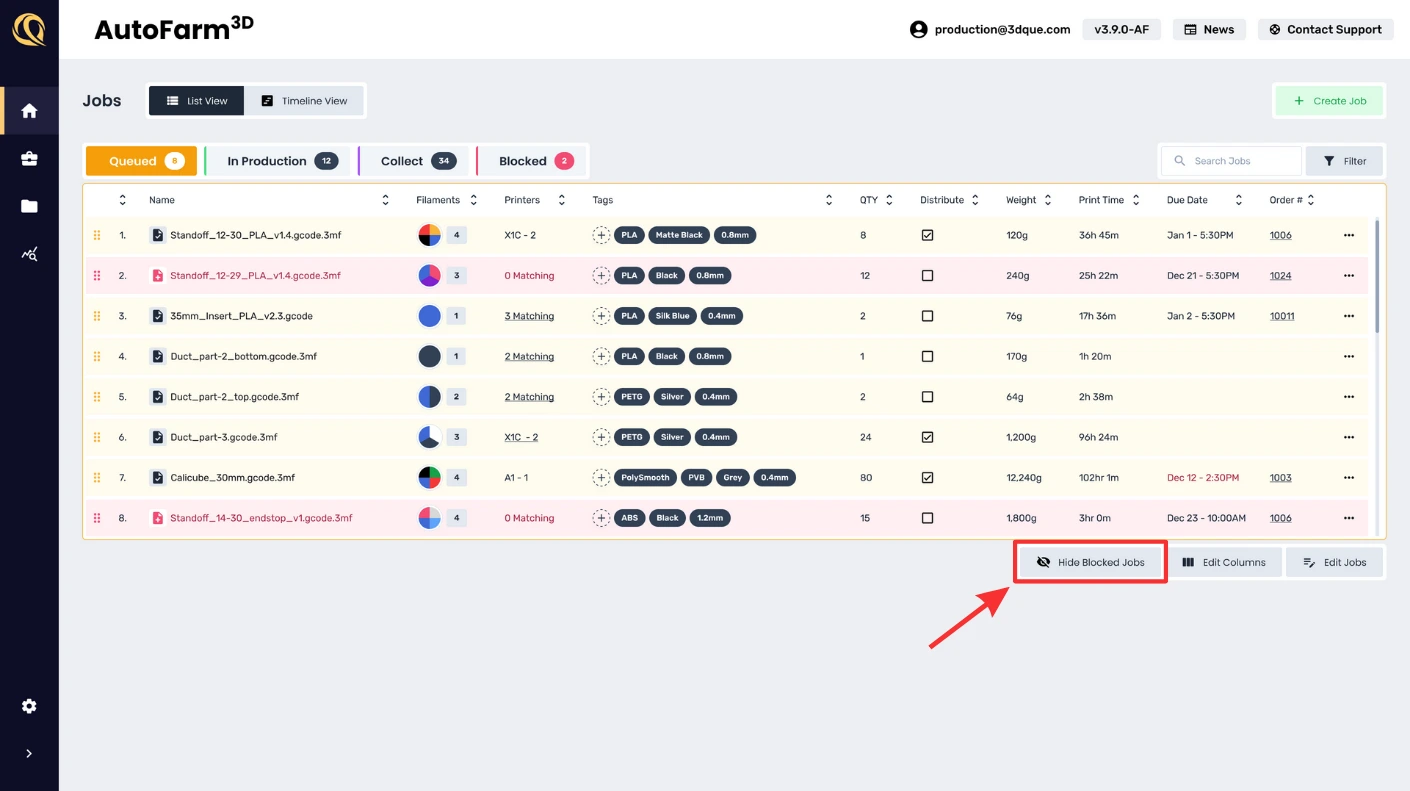Click the jobs table vertical scrollbar
The width and height of the screenshot is (1410, 791).
point(1377,277)
